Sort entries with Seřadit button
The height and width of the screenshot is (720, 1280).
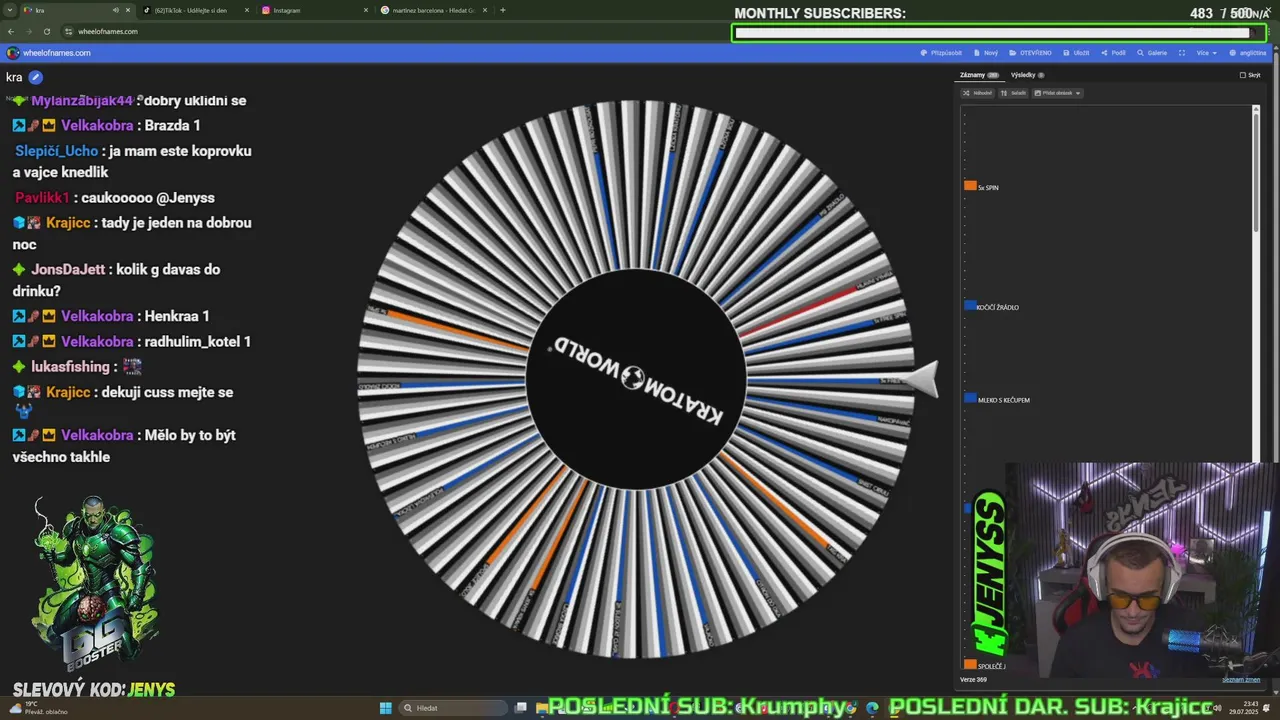pos(1013,93)
